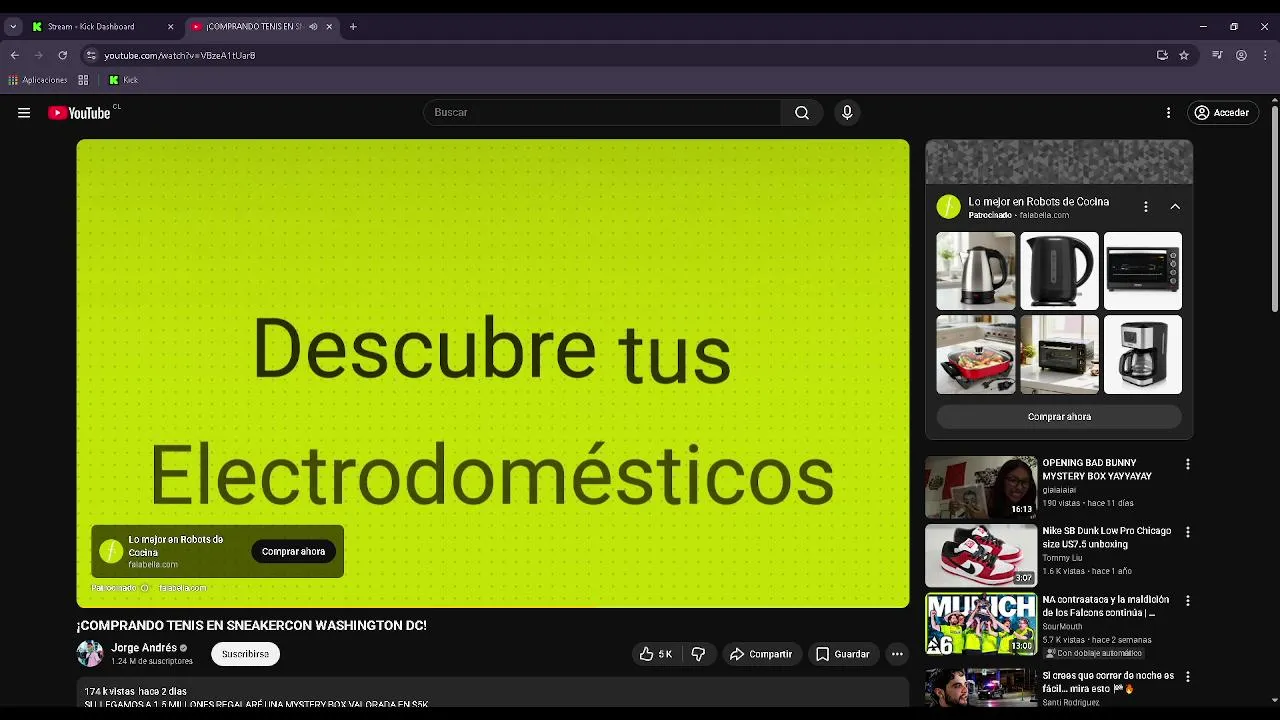Click the 174 k vistas hace 2 días description
The height and width of the screenshot is (720, 1280).
pos(135,692)
